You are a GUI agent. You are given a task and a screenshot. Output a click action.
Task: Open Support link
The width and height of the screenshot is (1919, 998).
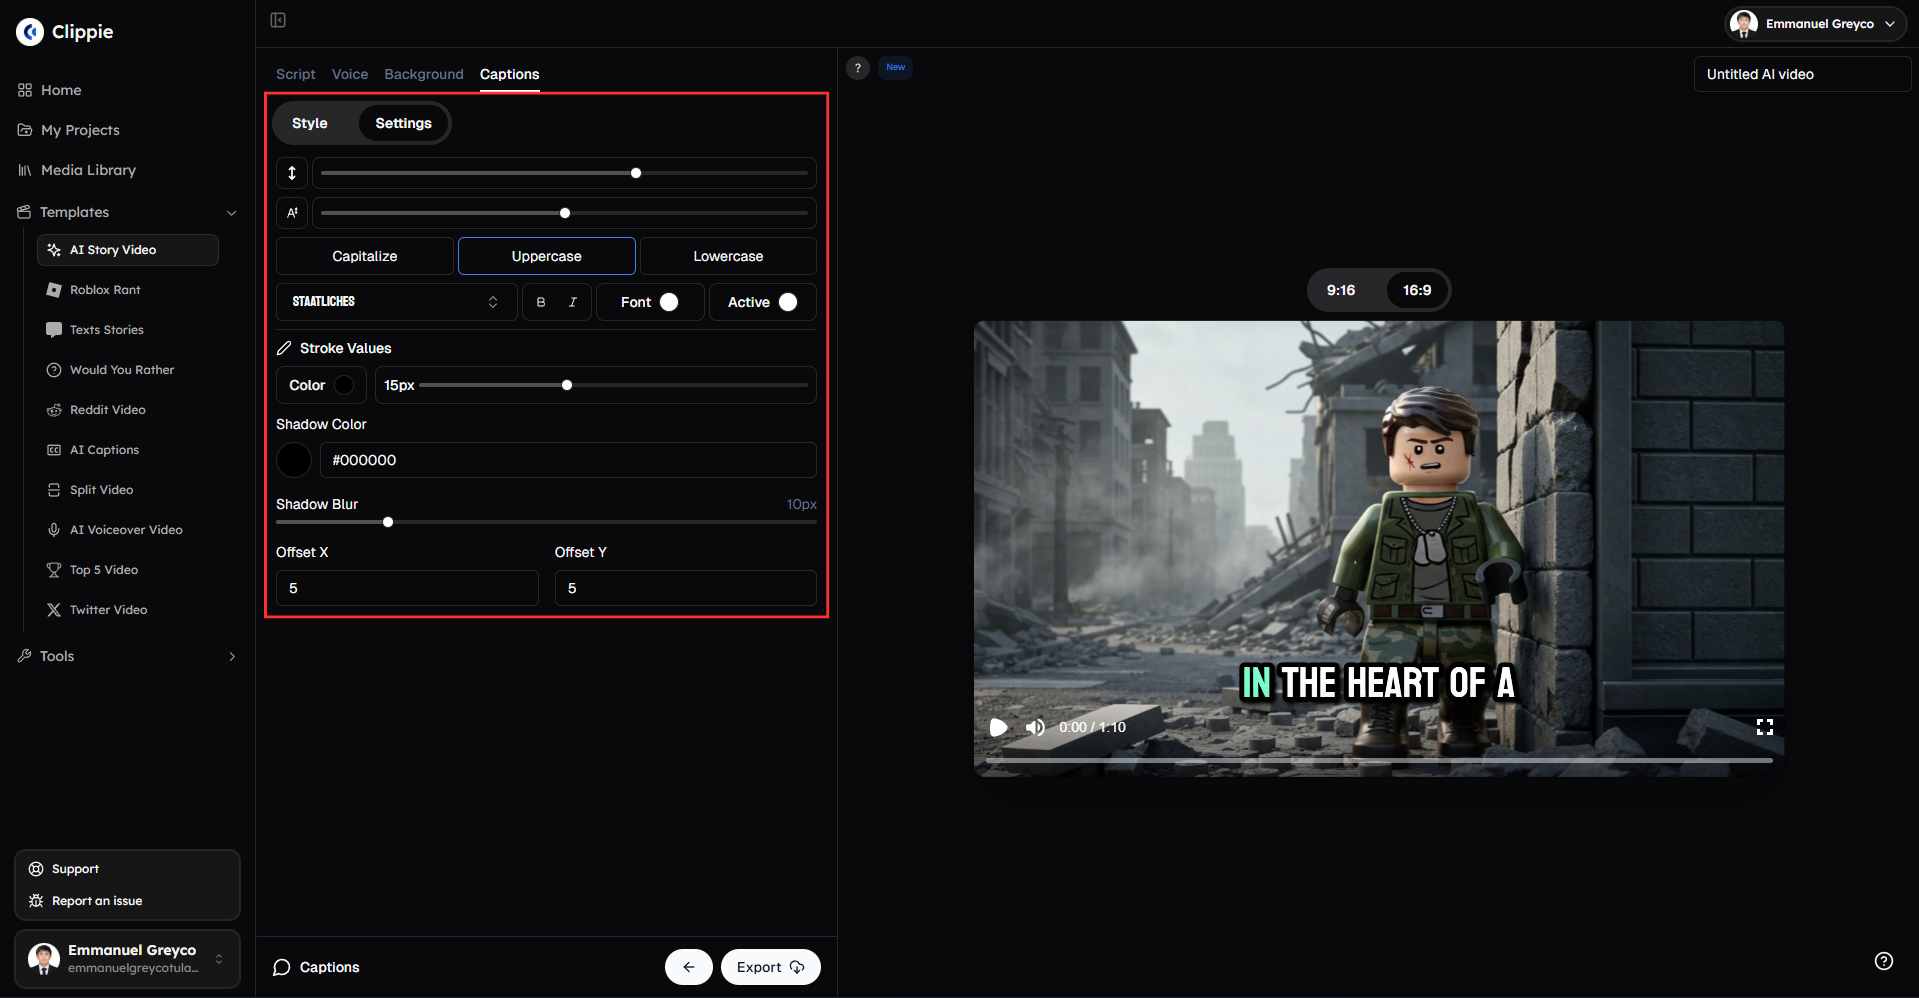point(75,869)
